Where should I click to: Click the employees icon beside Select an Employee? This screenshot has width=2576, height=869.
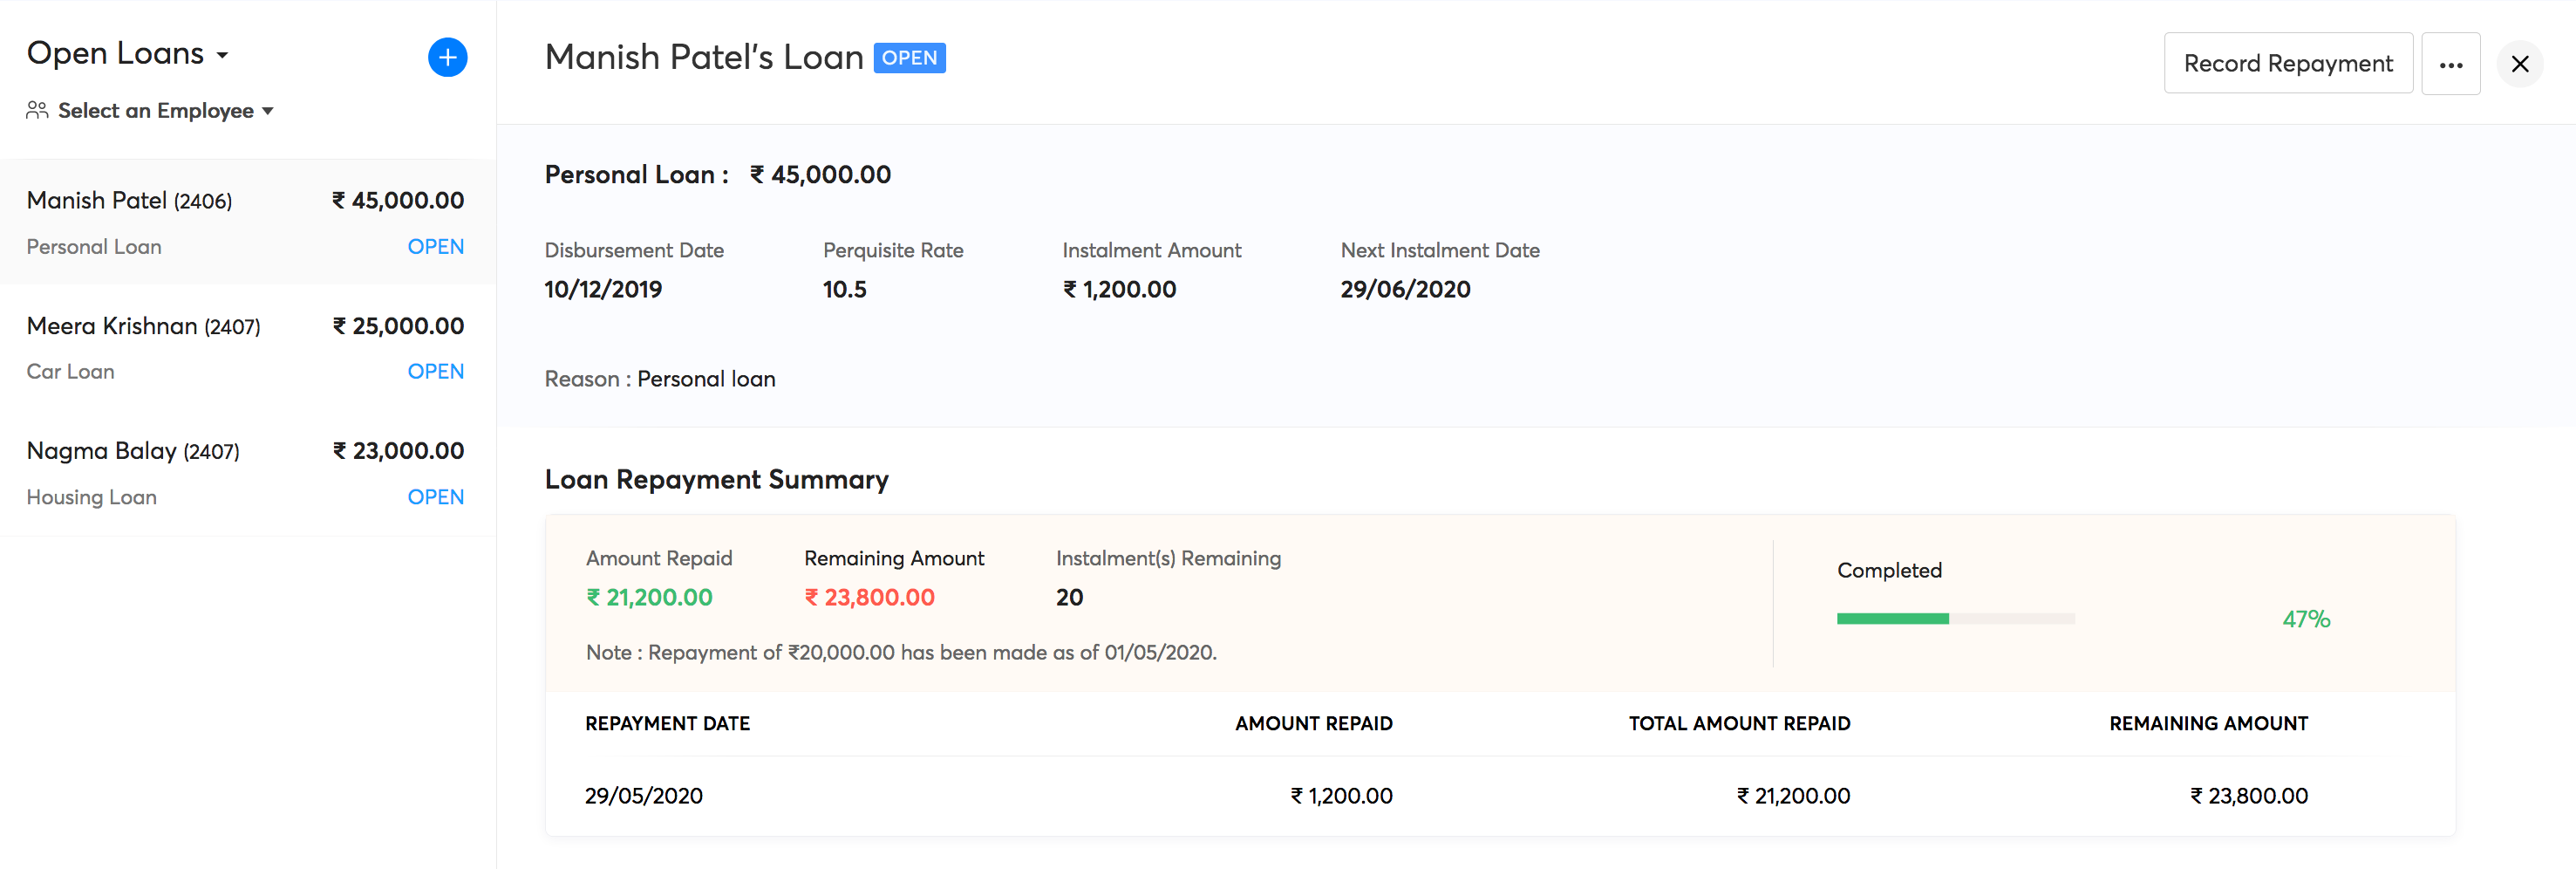pyautogui.click(x=37, y=110)
